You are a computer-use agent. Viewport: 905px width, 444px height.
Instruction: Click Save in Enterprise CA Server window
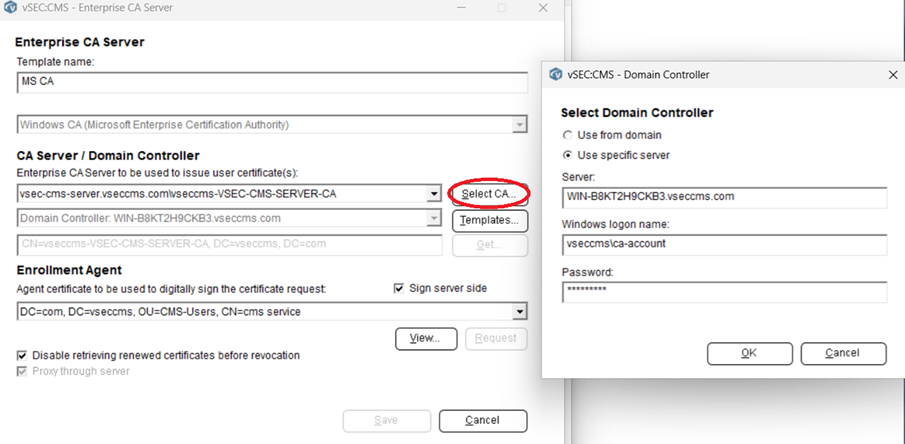click(x=387, y=421)
